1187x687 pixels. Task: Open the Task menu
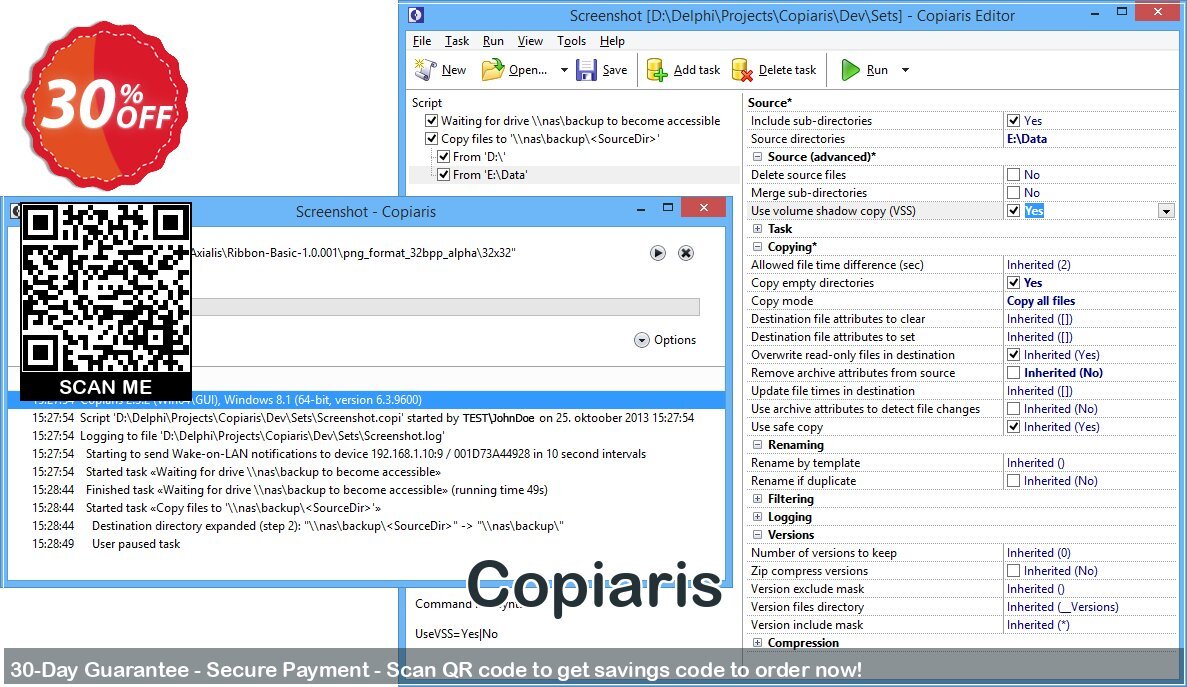click(456, 41)
